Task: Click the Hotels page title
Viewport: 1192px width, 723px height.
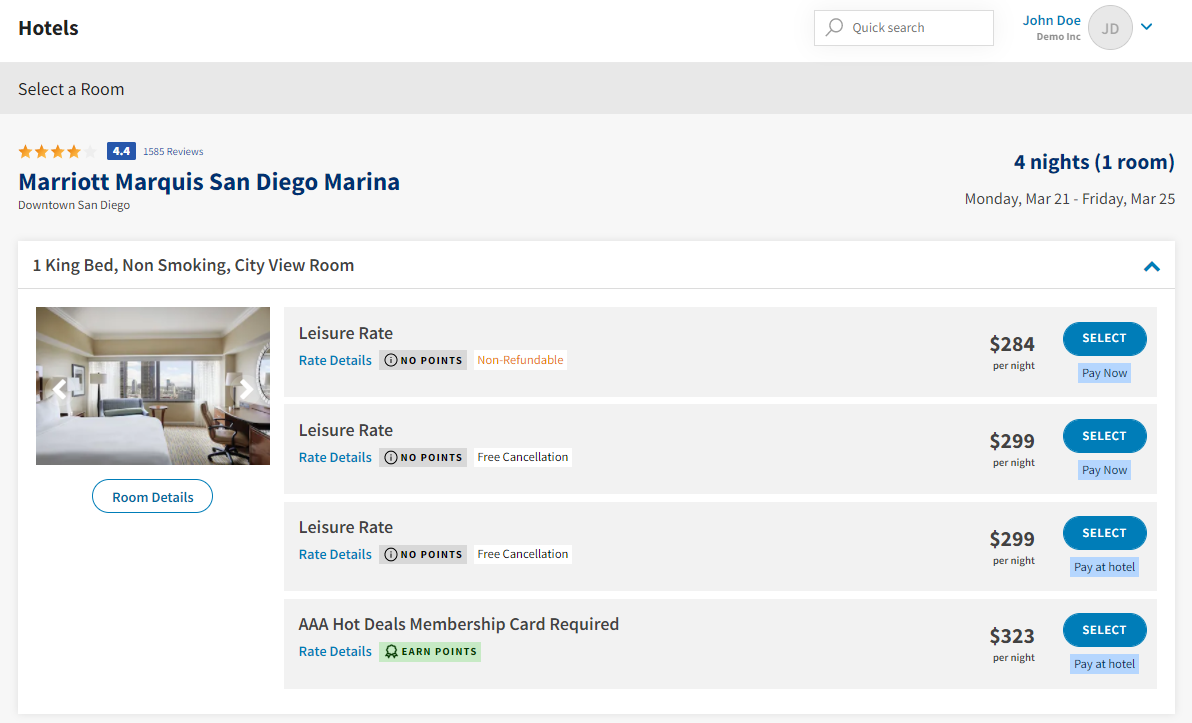Action: tap(48, 28)
